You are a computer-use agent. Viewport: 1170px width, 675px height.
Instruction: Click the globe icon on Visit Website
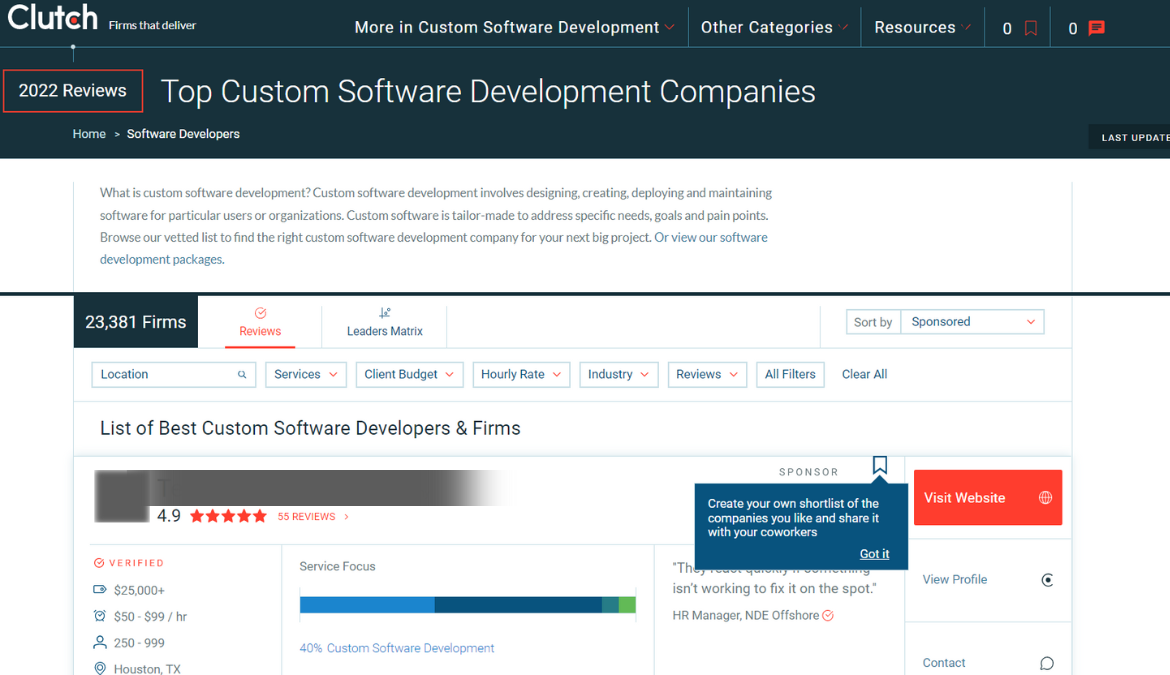coord(1045,498)
